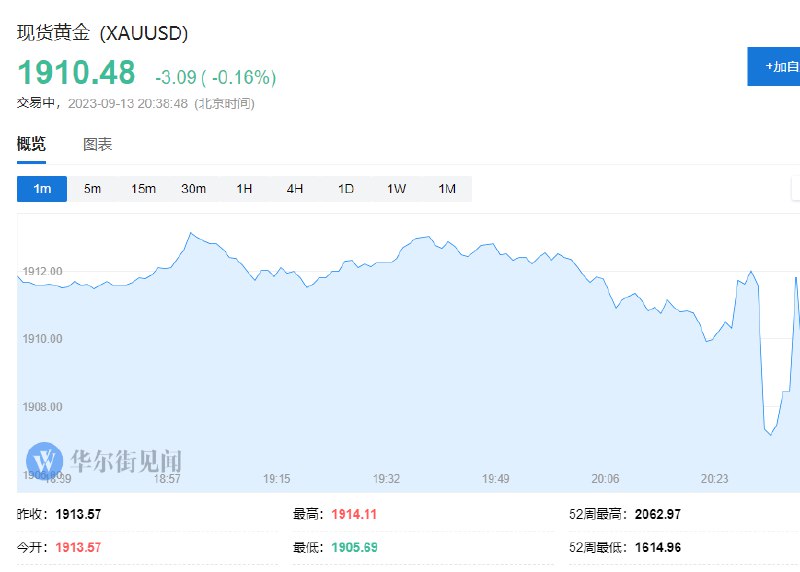Click the 20:06 time axis marker
The height and width of the screenshot is (572, 800).
[605, 479]
